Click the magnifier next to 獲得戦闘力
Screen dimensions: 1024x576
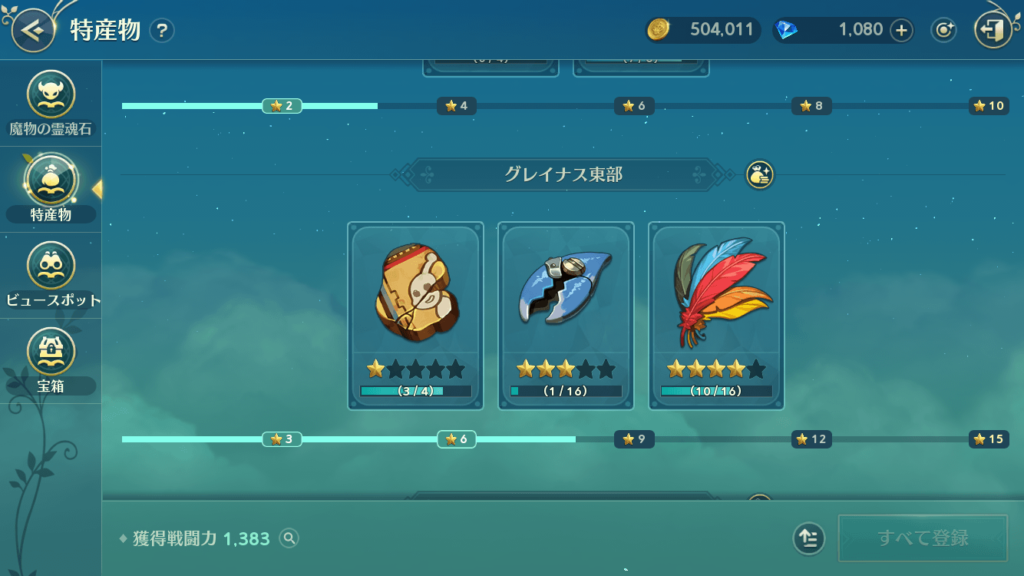(x=289, y=538)
